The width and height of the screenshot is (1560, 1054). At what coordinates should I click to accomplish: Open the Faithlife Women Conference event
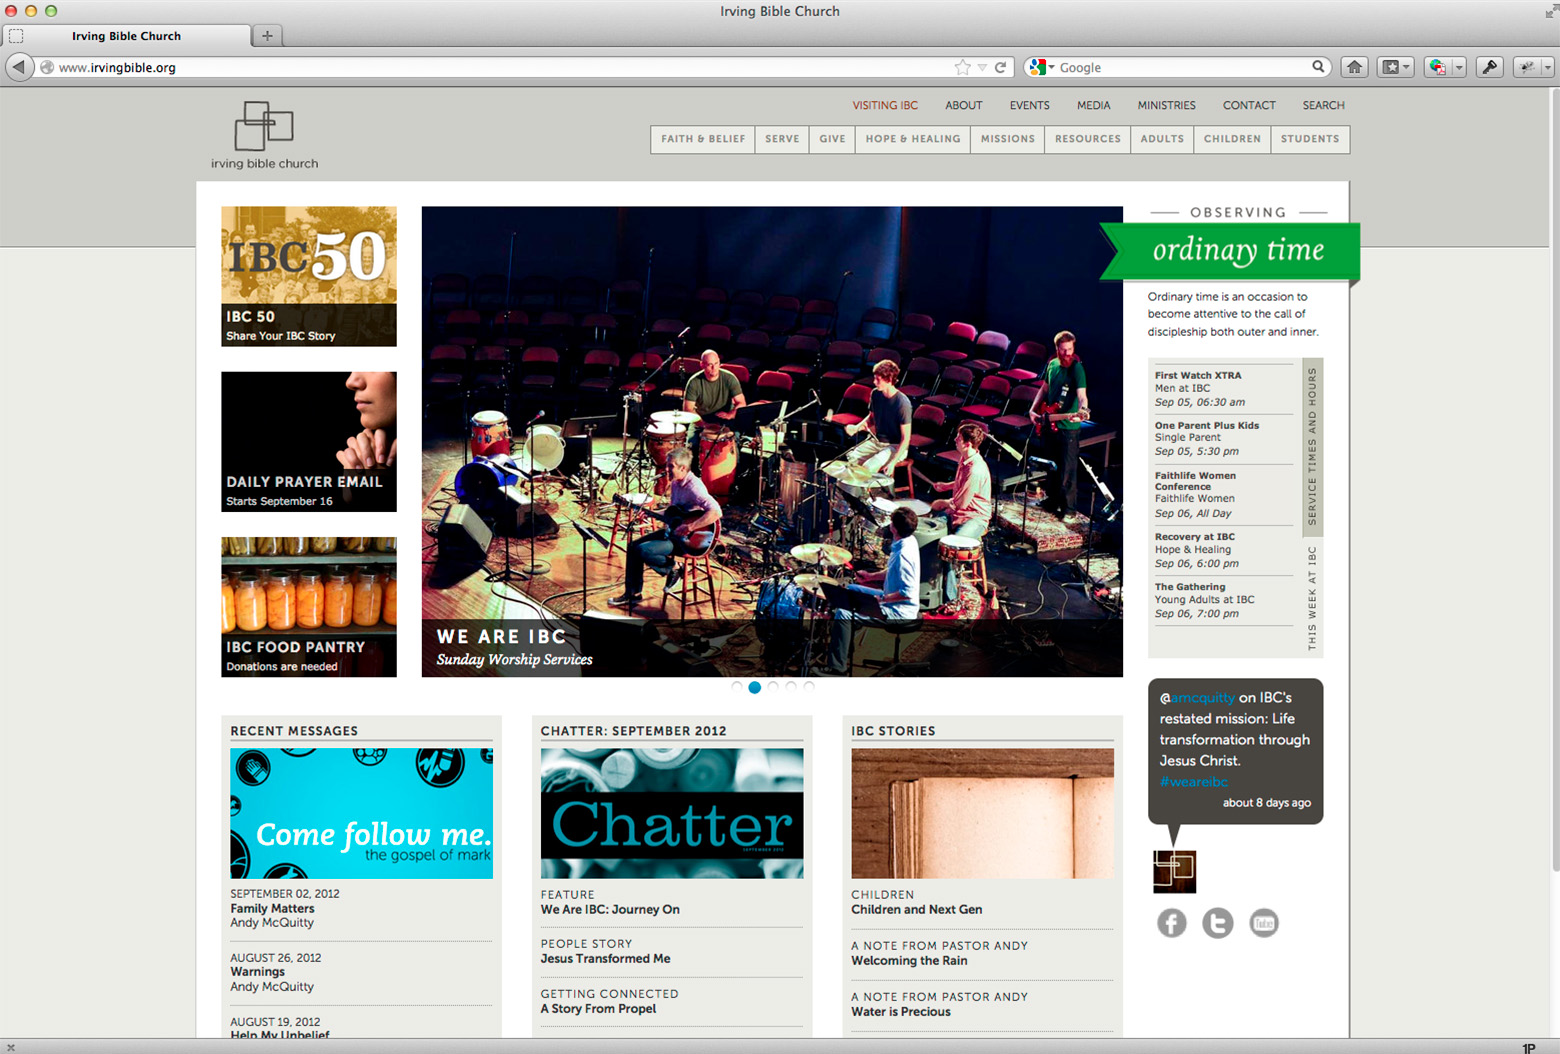point(1196,481)
